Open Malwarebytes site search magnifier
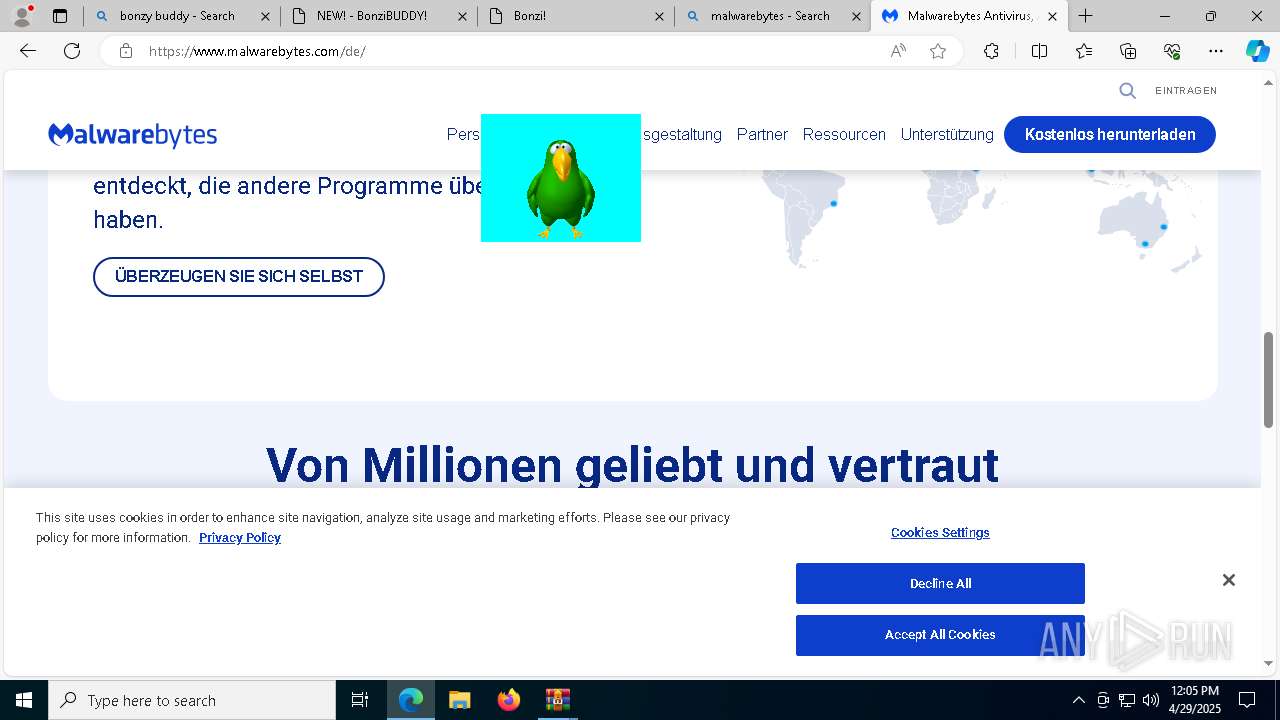 point(1127,91)
